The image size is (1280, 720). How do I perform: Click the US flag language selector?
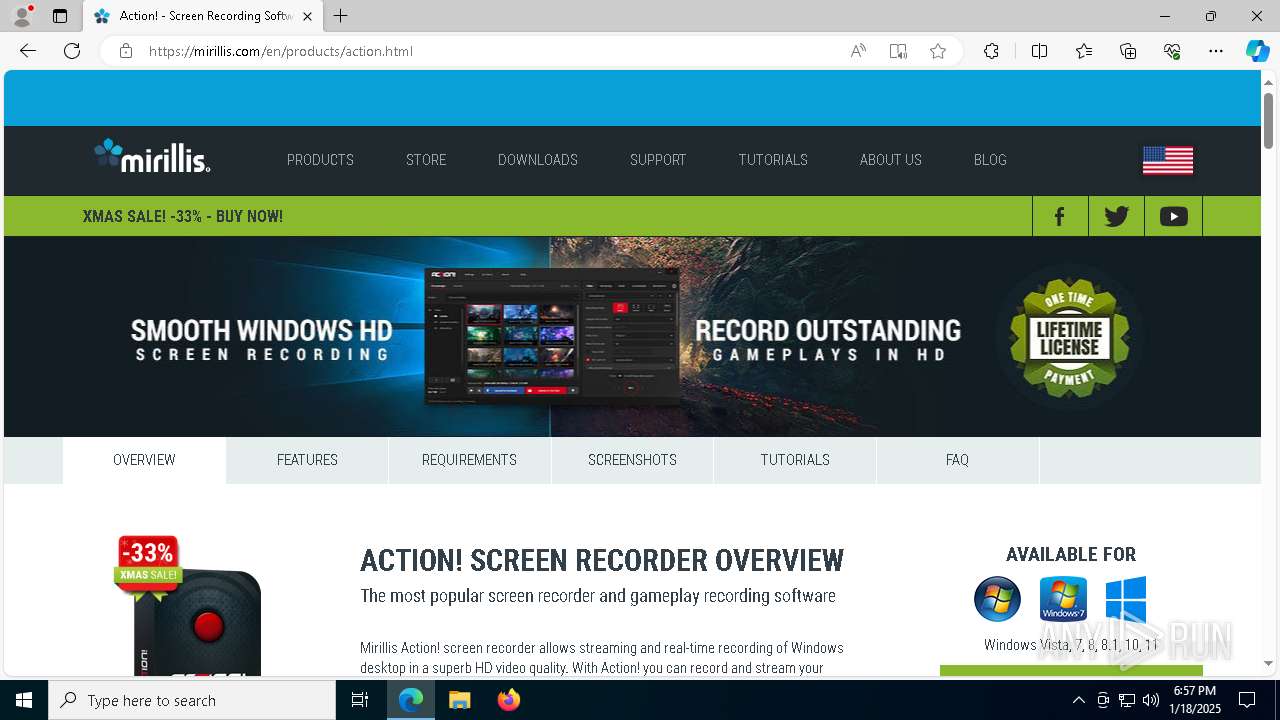[1168, 160]
